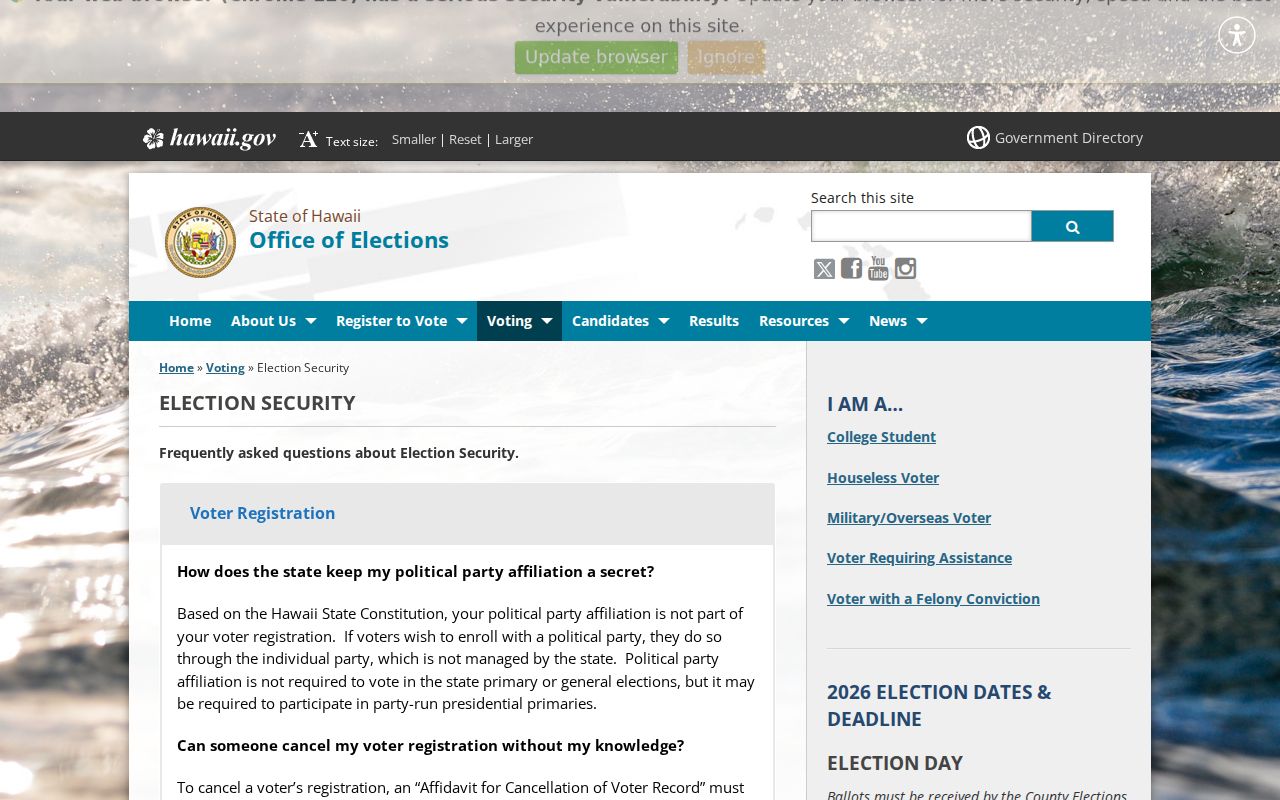Viewport: 1280px width, 800px height.
Task: Click the State of Hawaii seal
Action: [200, 242]
